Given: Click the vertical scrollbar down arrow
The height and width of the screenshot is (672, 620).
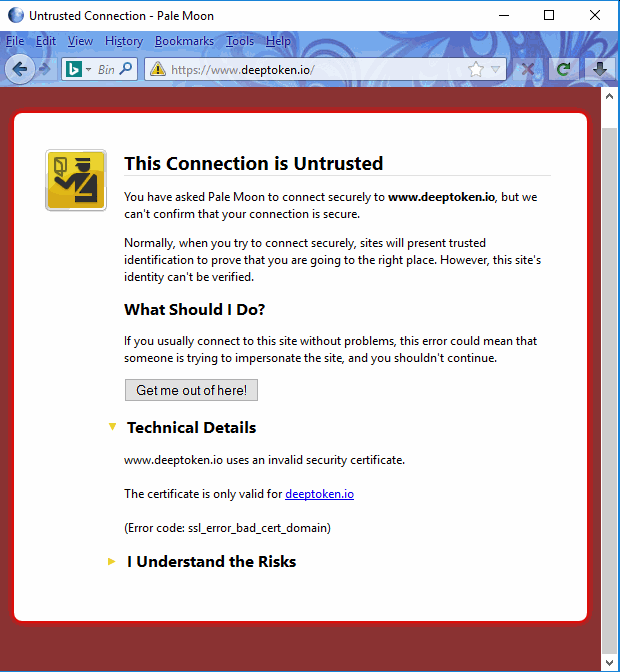Looking at the screenshot, I should (x=610, y=662).
